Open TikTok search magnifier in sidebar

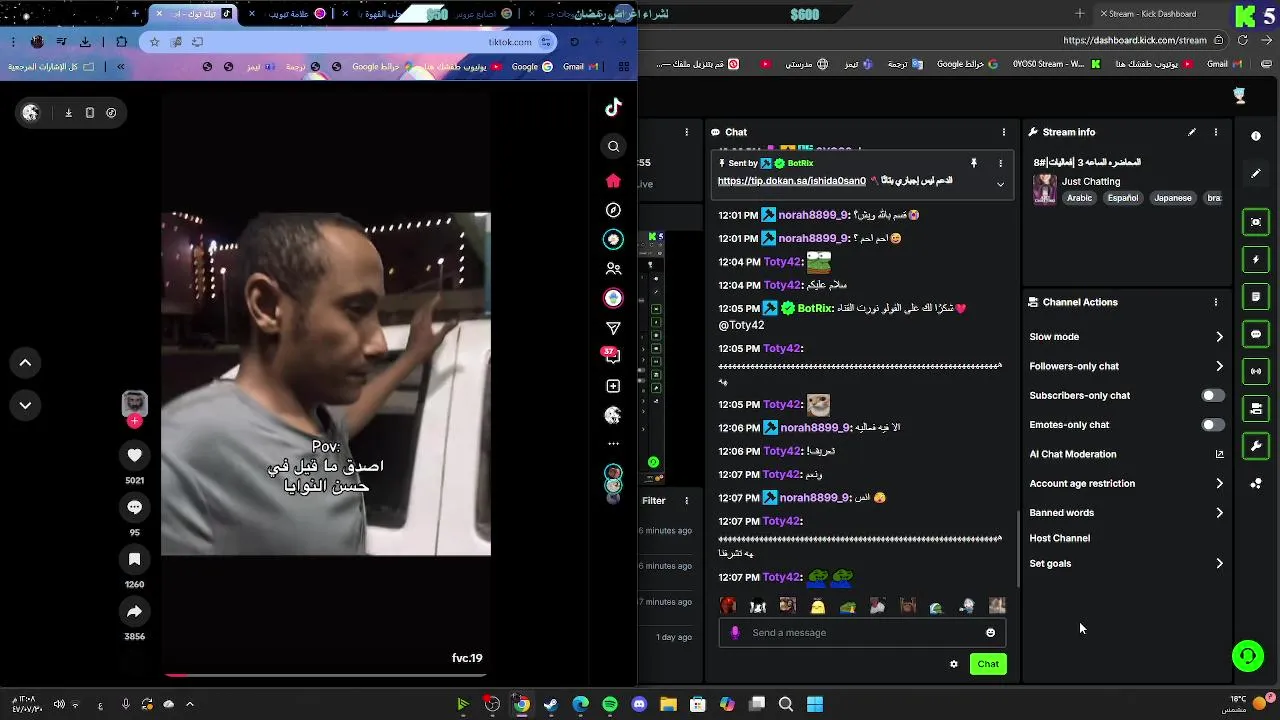613,147
